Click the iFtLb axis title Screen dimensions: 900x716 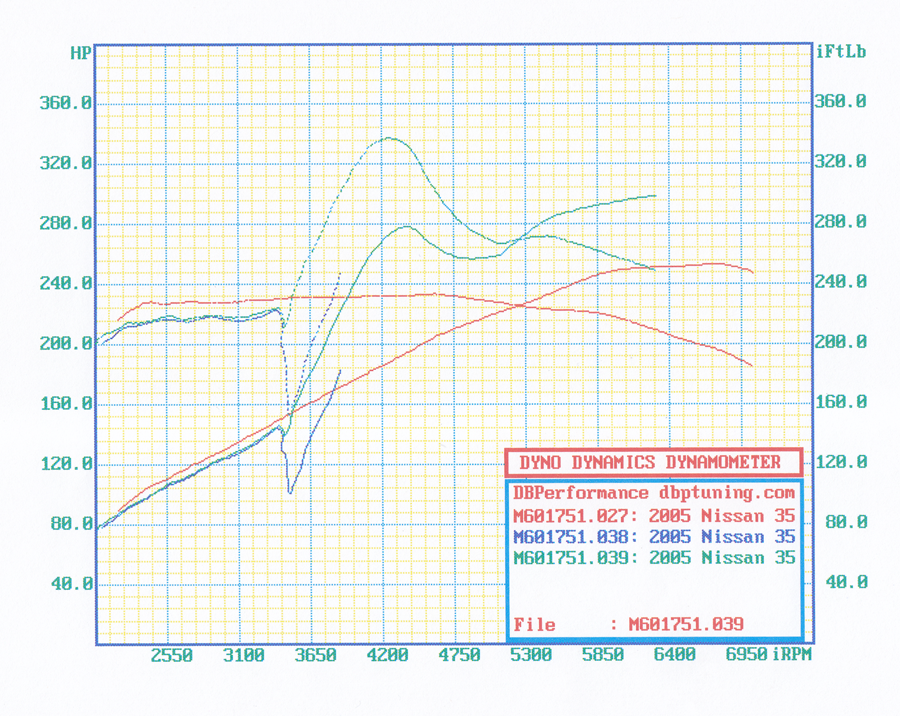[x=840, y=52]
